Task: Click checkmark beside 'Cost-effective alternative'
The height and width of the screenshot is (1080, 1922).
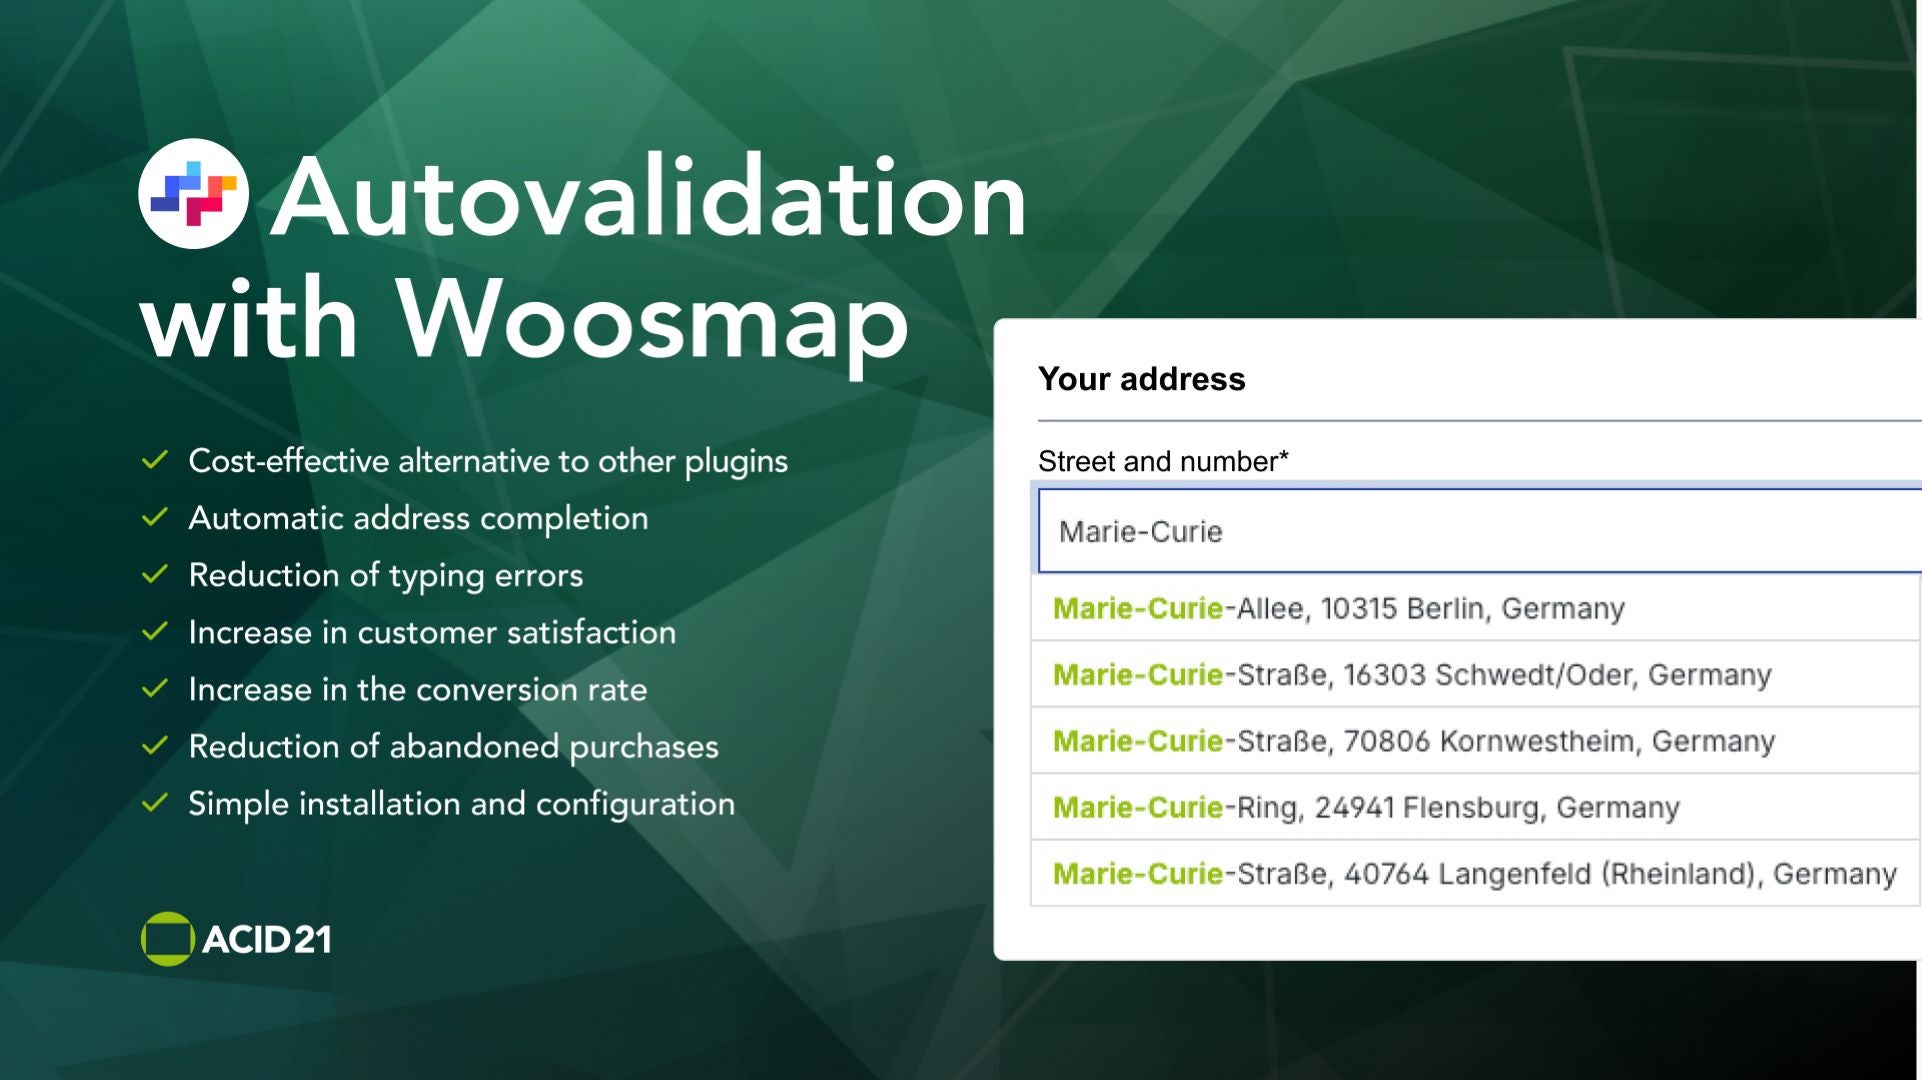Action: point(154,460)
